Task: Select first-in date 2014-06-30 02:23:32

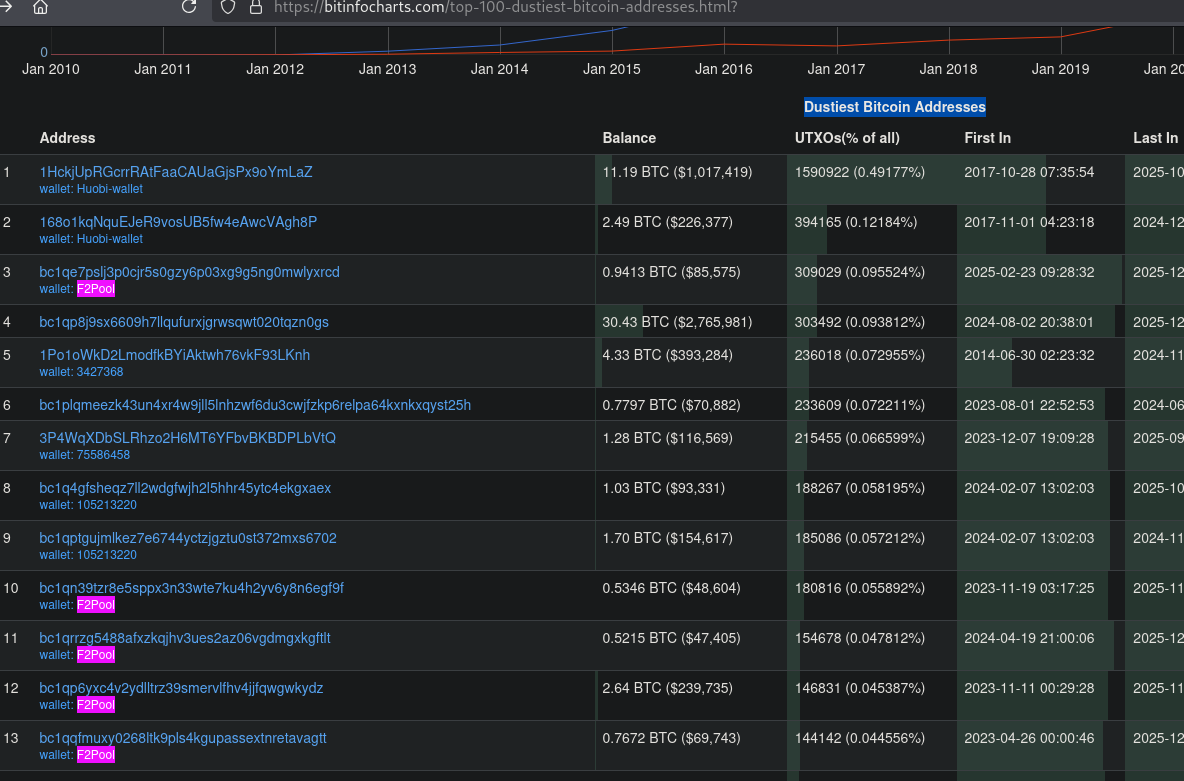Action: pos(1029,355)
